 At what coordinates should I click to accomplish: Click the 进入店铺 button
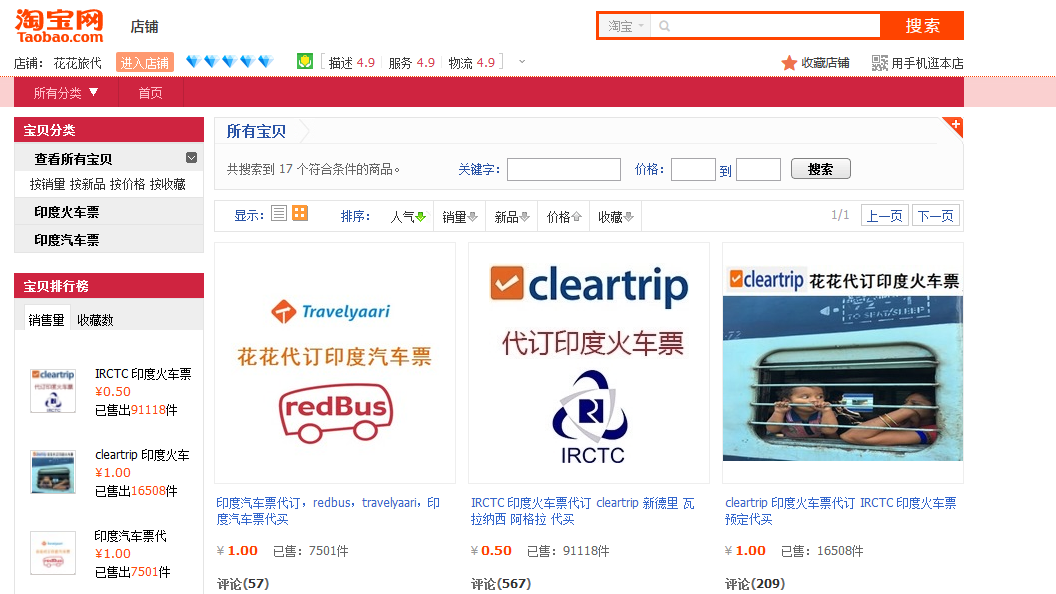145,63
